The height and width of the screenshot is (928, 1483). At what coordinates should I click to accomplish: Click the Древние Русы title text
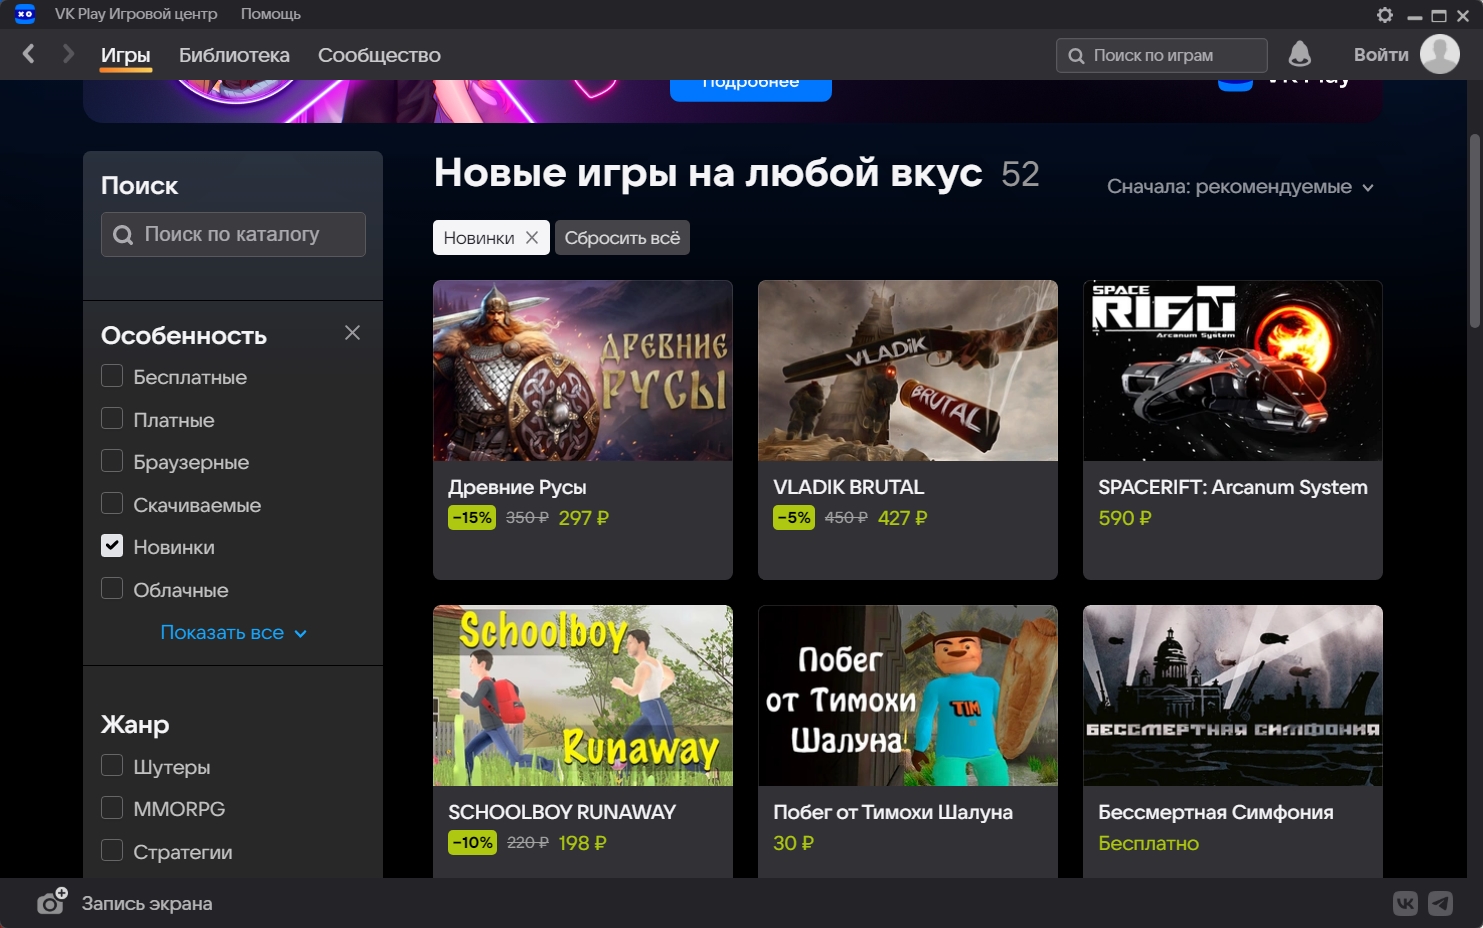tap(517, 487)
